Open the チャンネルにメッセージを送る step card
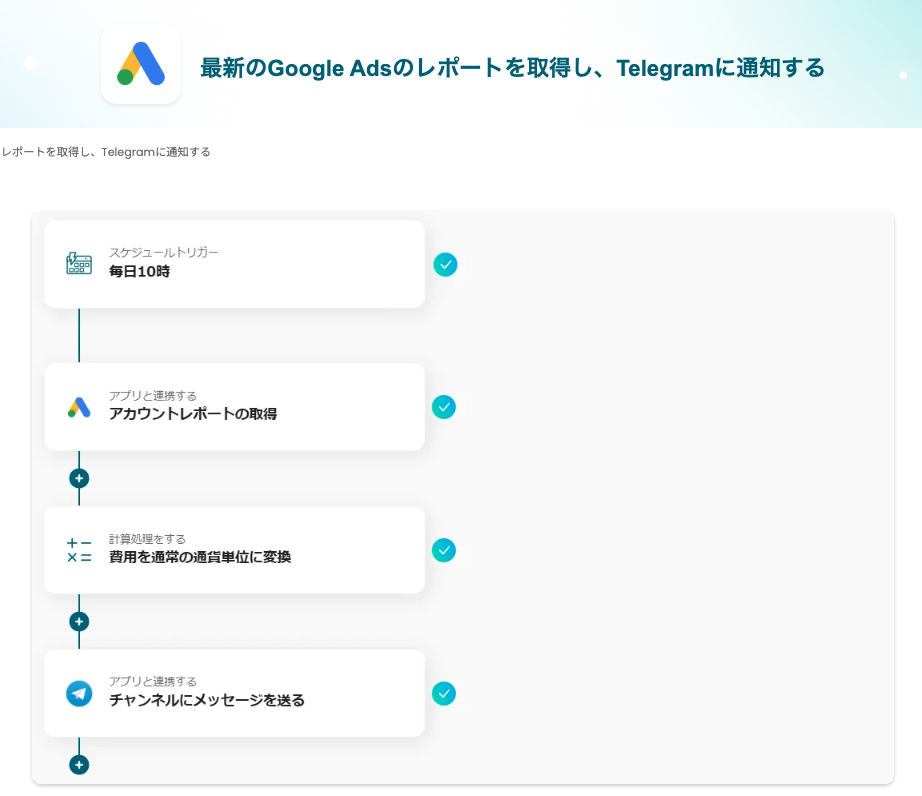The height and width of the screenshot is (796, 922). [x=234, y=693]
